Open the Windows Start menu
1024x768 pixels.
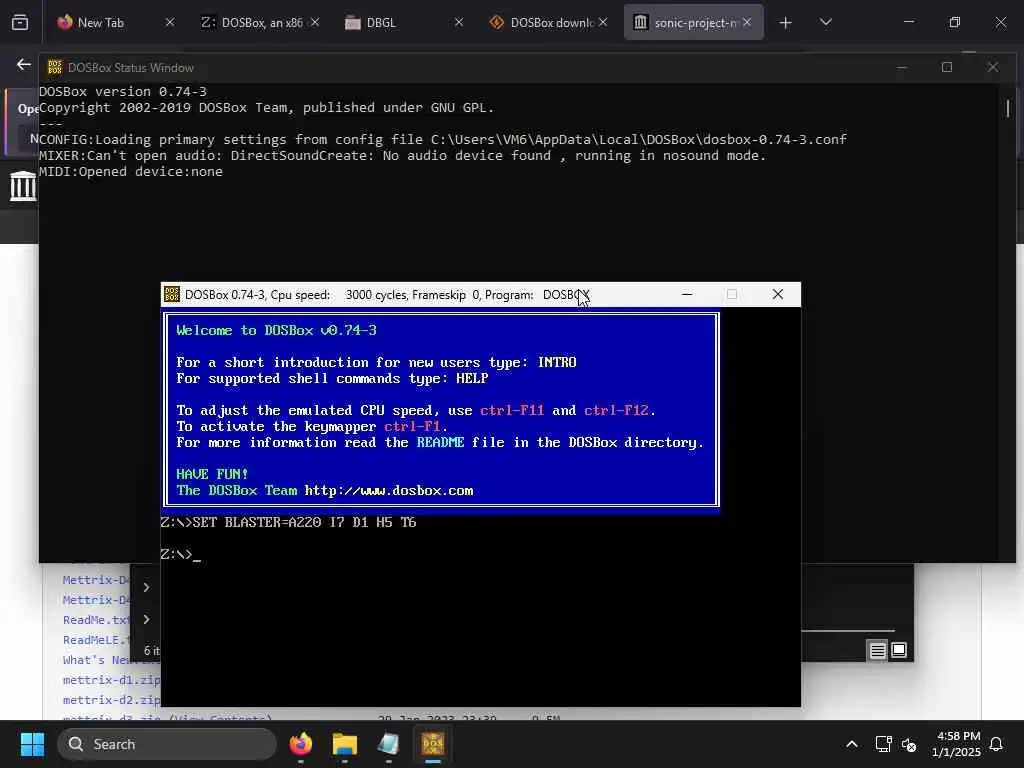[x=32, y=744]
